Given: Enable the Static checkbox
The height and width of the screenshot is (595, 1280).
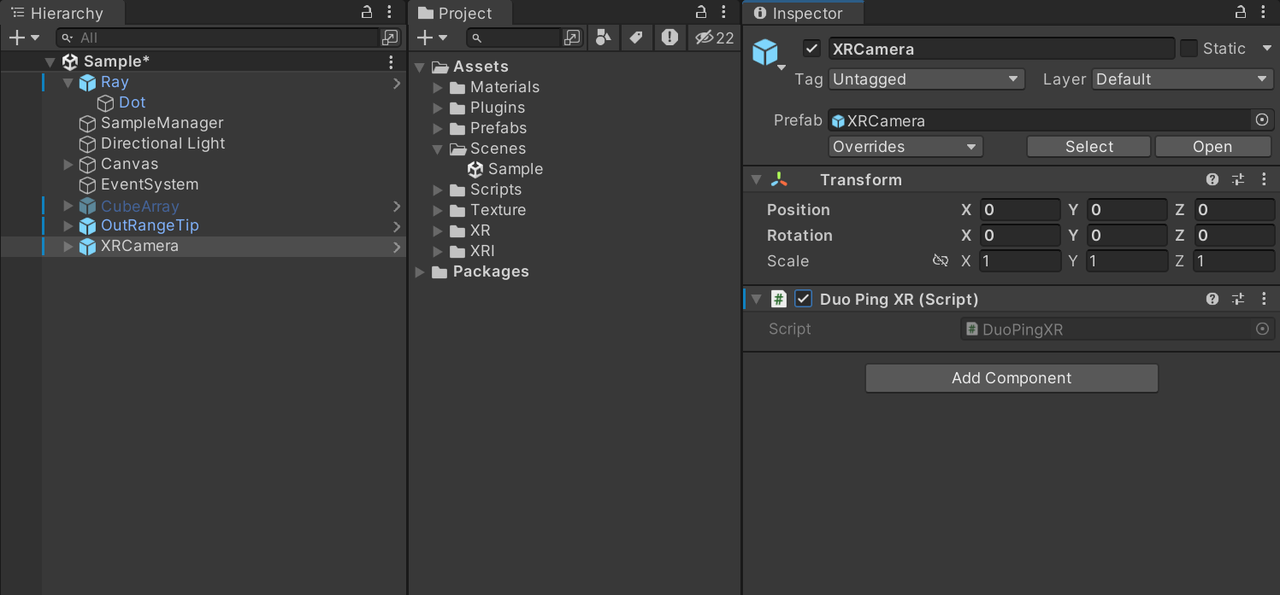Looking at the screenshot, I should 1189,49.
